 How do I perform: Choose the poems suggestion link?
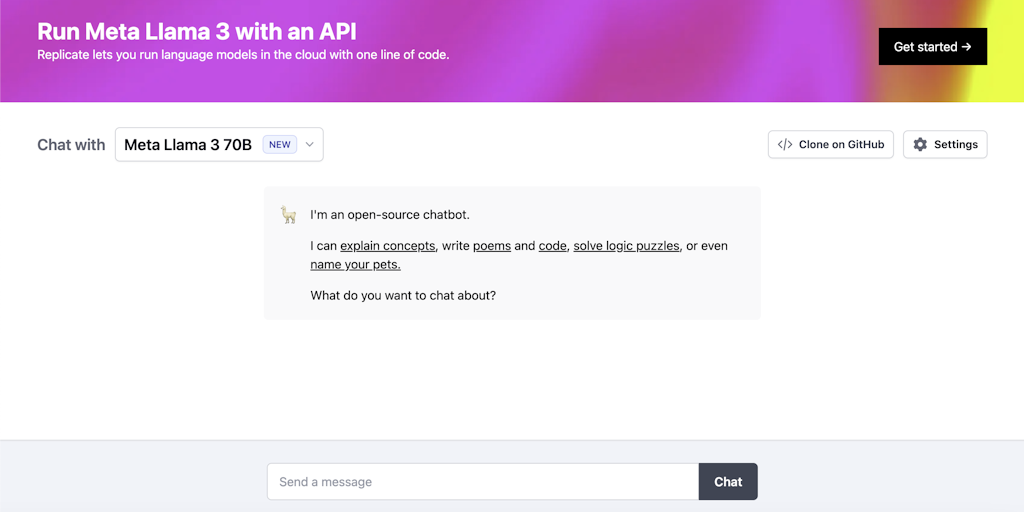[492, 246]
